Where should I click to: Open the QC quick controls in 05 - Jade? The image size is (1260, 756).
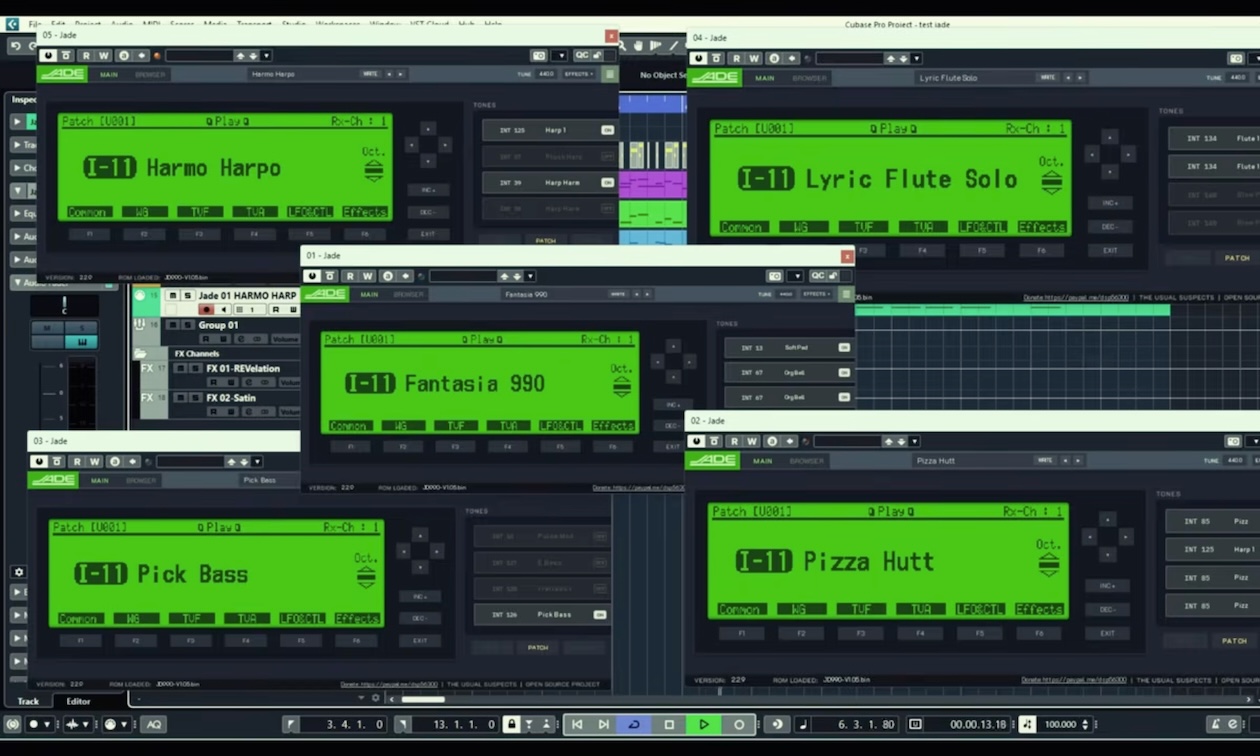[582, 56]
